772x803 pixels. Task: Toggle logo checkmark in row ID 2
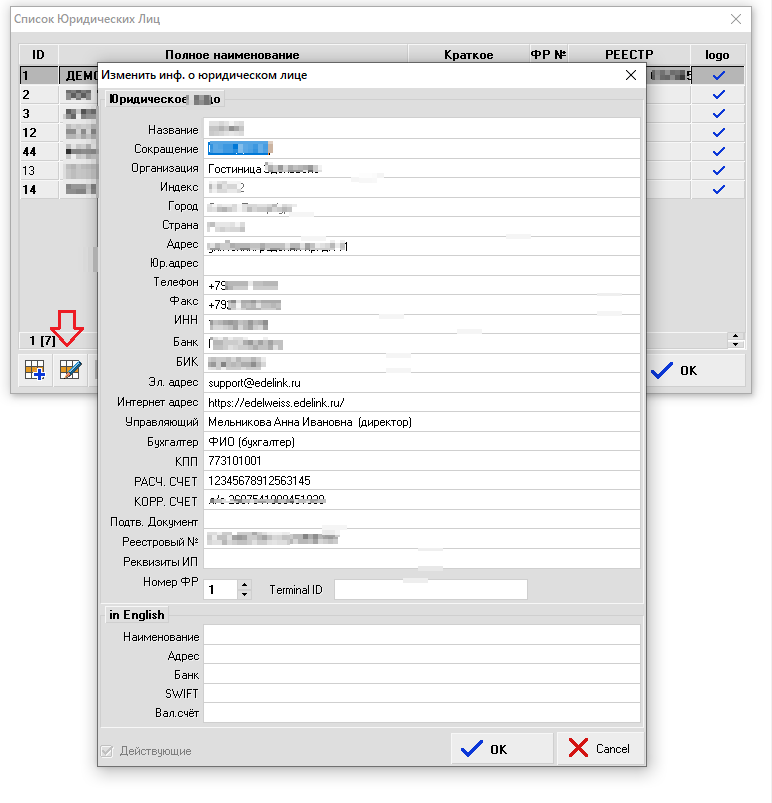[718, 95]
